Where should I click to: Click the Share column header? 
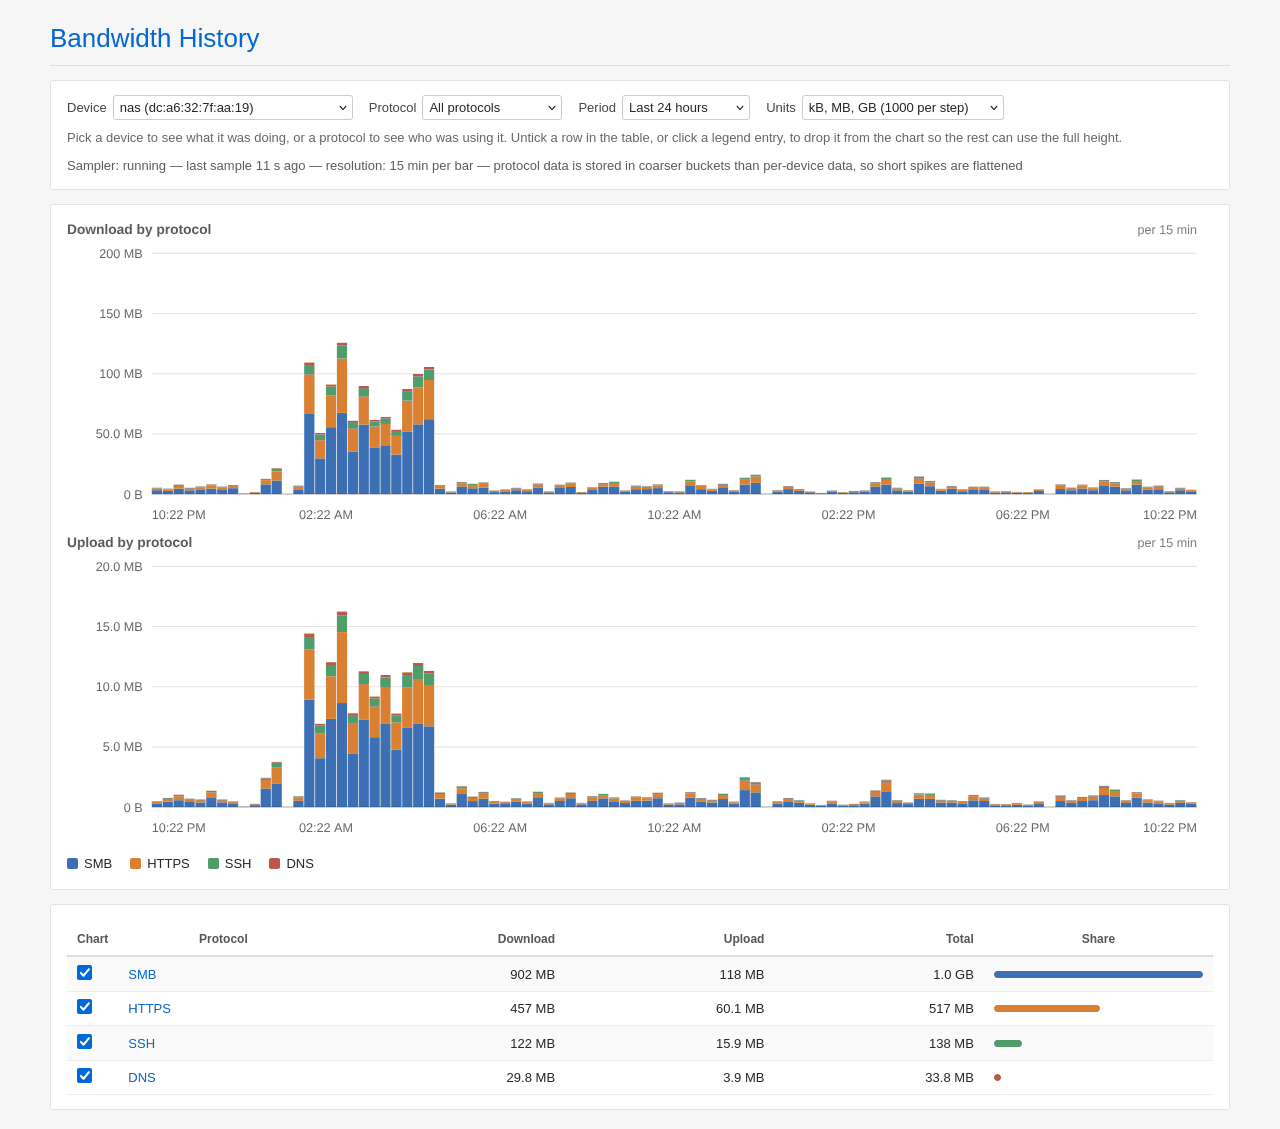[1098, 939]
